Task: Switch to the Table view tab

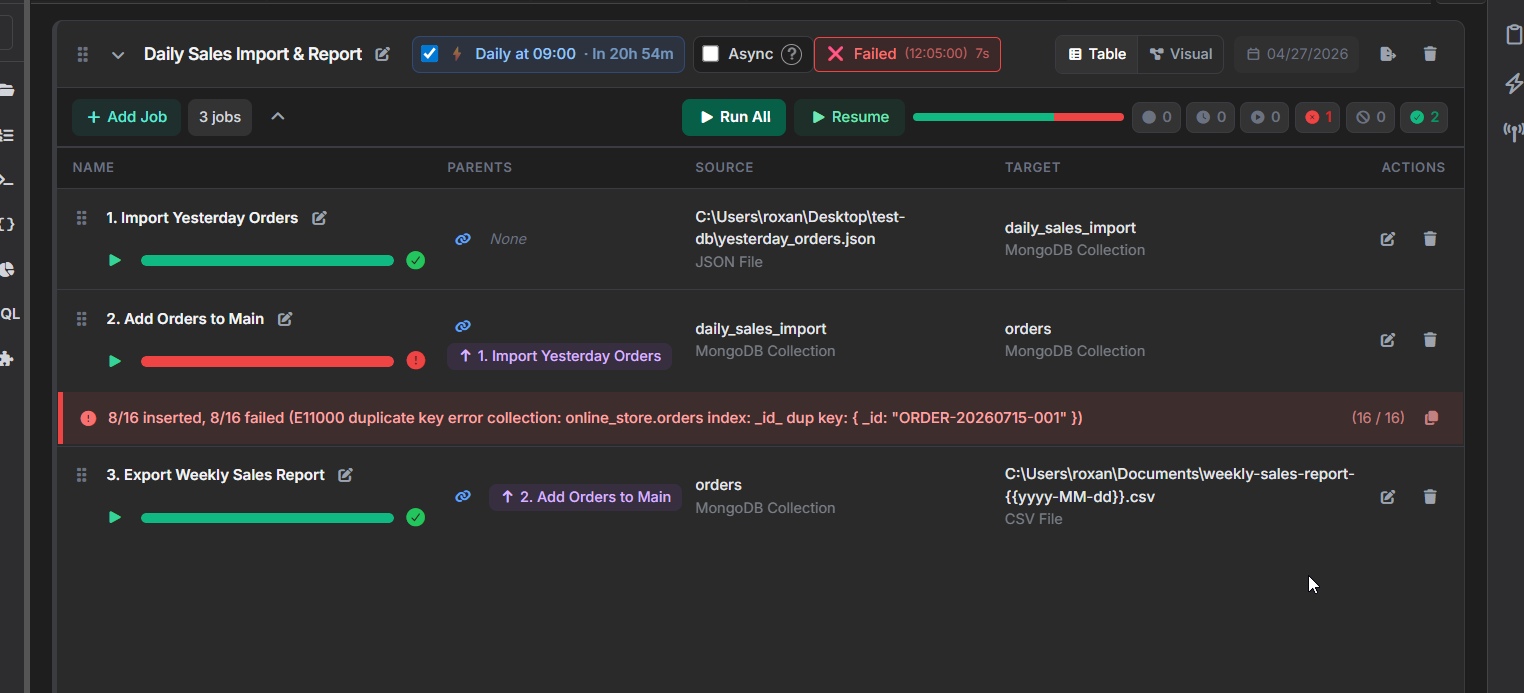Action: tap(1097, 54)
